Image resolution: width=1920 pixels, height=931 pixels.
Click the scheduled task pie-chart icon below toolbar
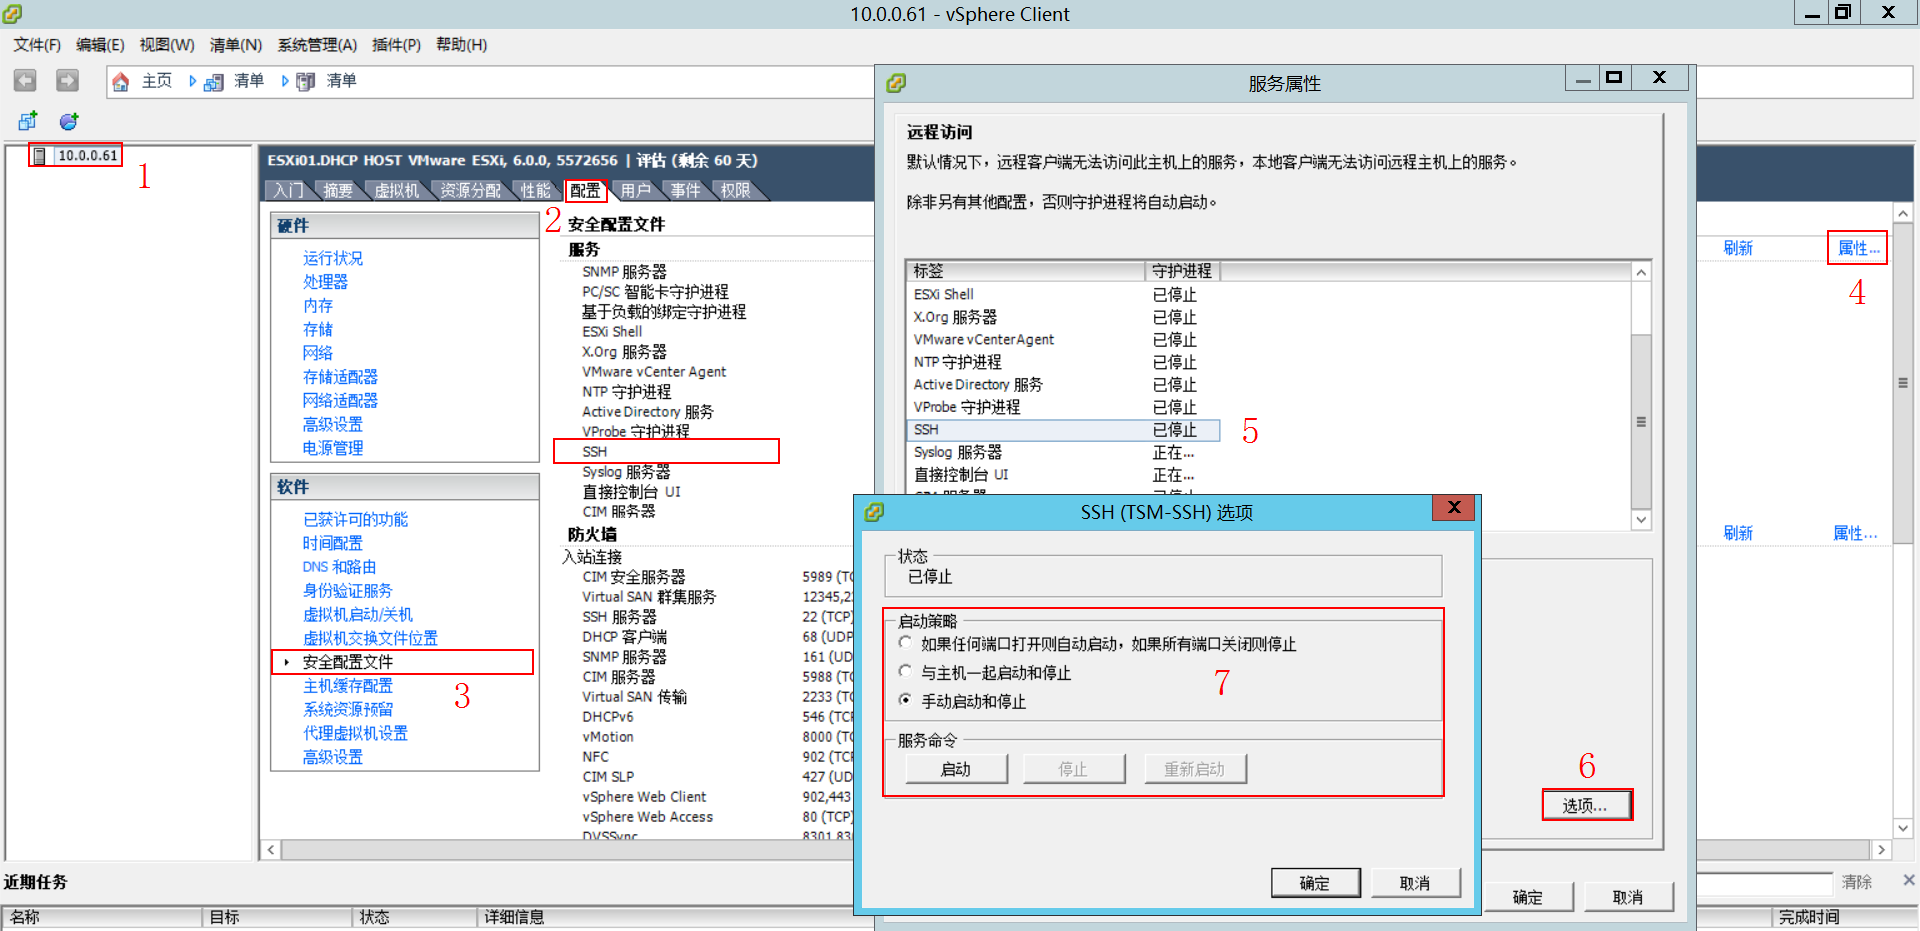coord(67,121)
